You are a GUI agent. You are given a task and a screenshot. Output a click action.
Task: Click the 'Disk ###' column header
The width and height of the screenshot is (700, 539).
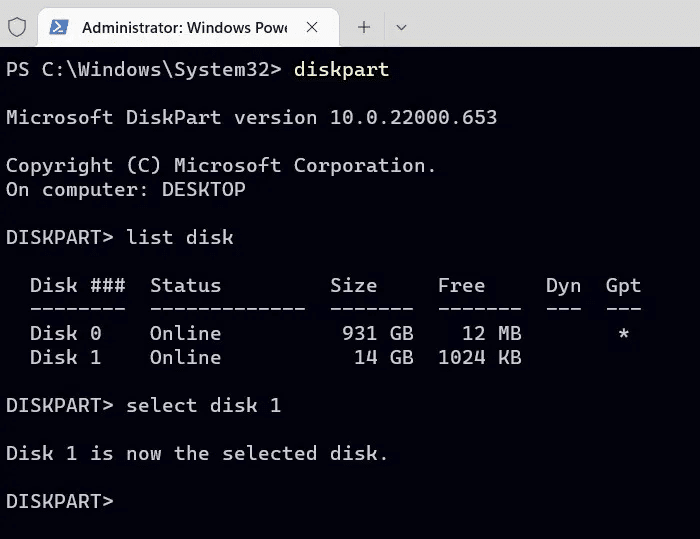(x=78, y=285)
